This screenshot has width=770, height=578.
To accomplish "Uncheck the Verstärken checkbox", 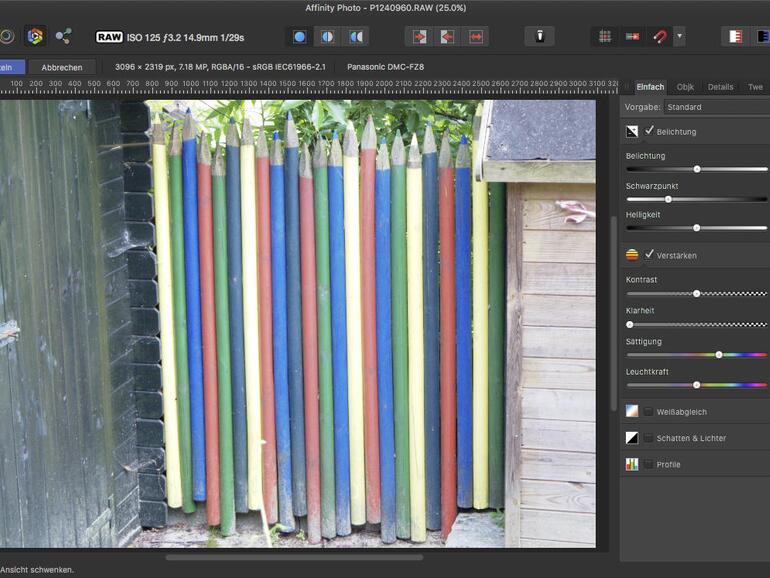I will click(649, 255).
